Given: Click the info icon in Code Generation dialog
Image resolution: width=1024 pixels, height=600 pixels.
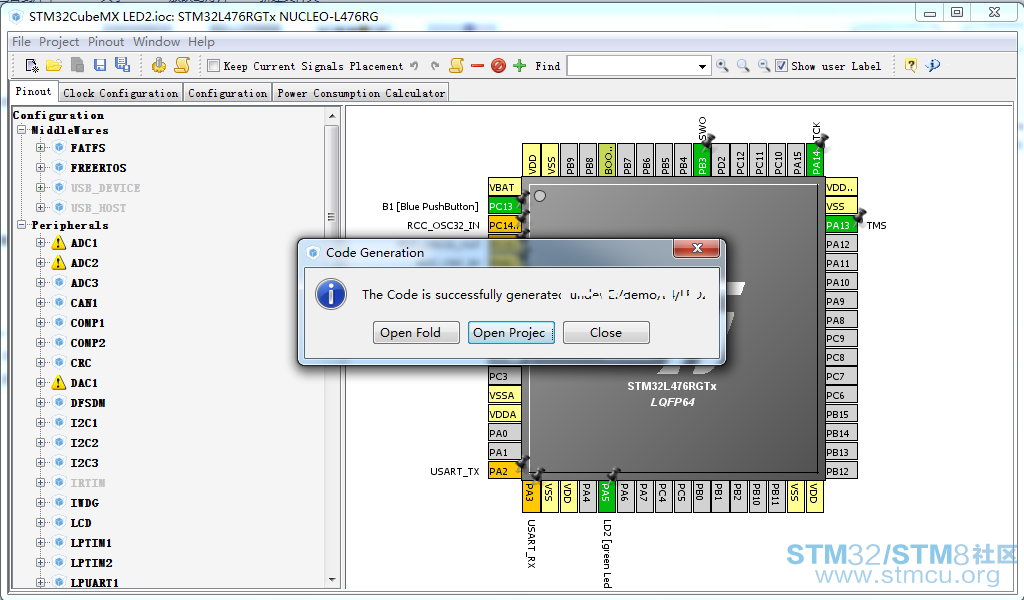Looking at the screenshot, I should (x=331, y=294).
